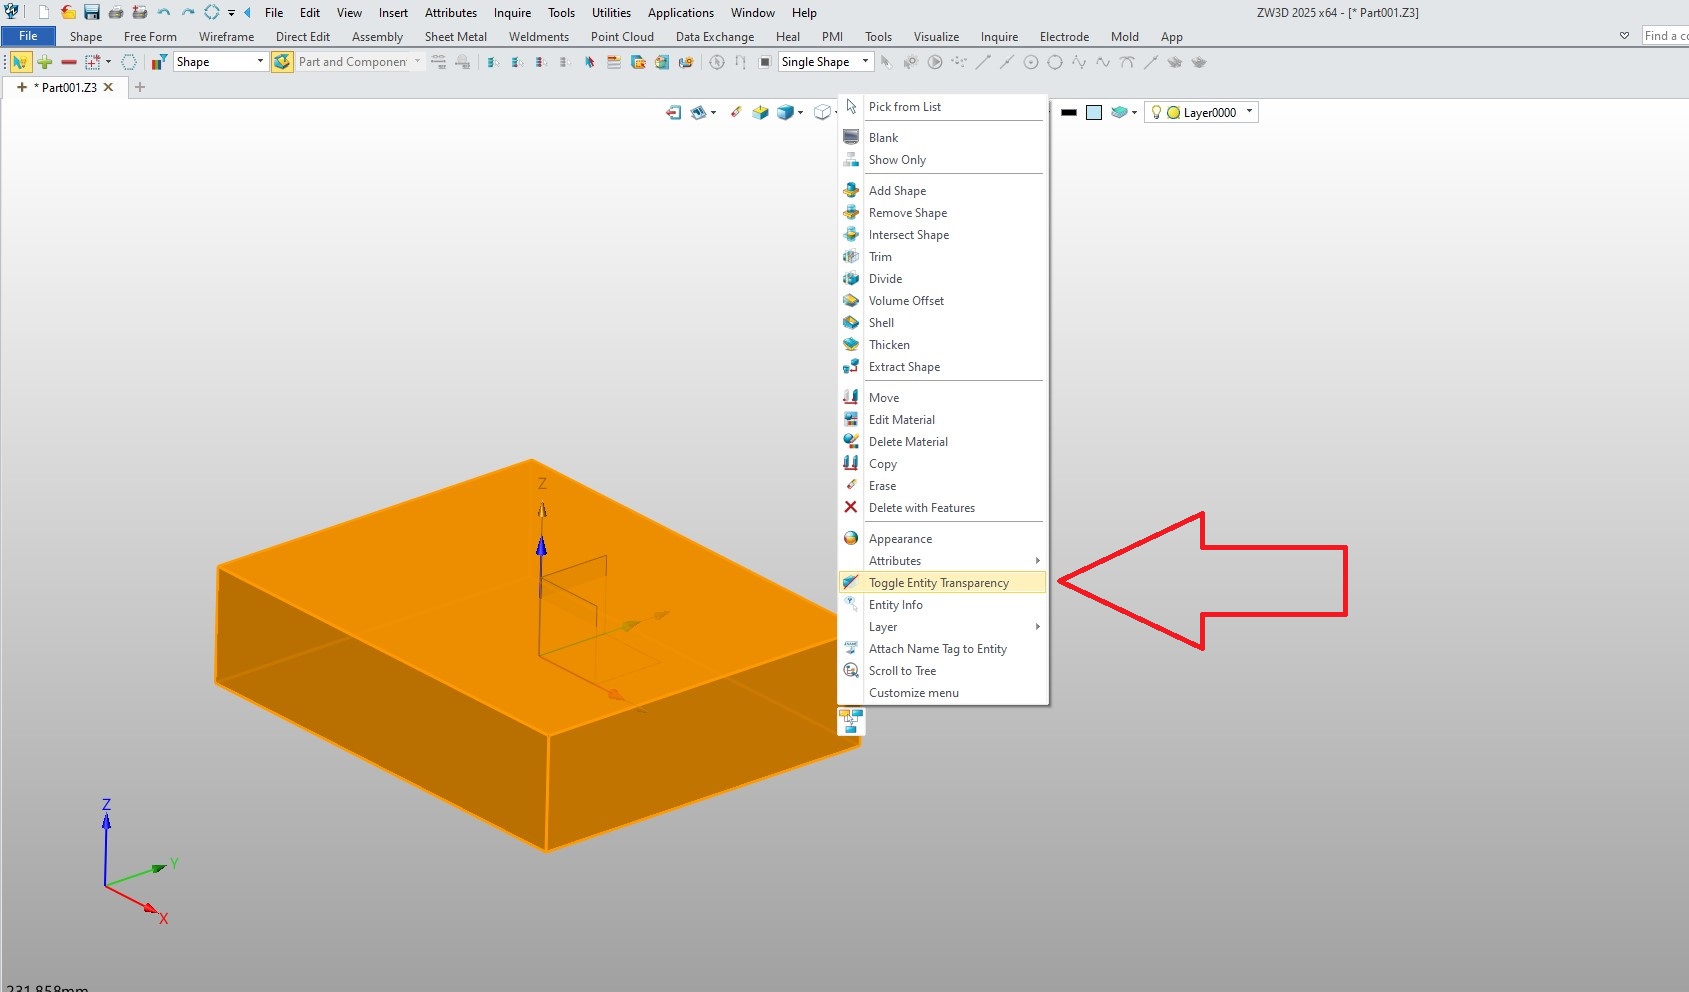Click the Appearance color sphere icon
Viewport: 1689px width, 992px height.
(851, 538)
